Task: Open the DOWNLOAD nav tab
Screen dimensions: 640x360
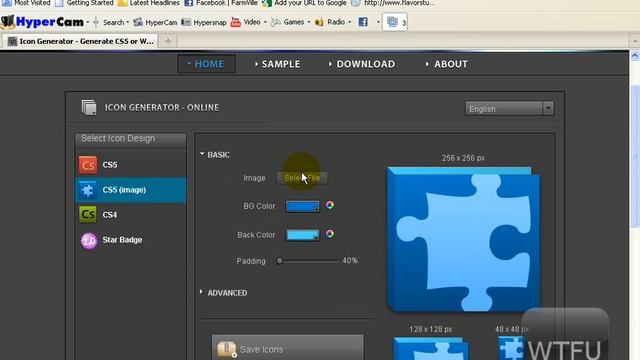Action: coord(362,64)
